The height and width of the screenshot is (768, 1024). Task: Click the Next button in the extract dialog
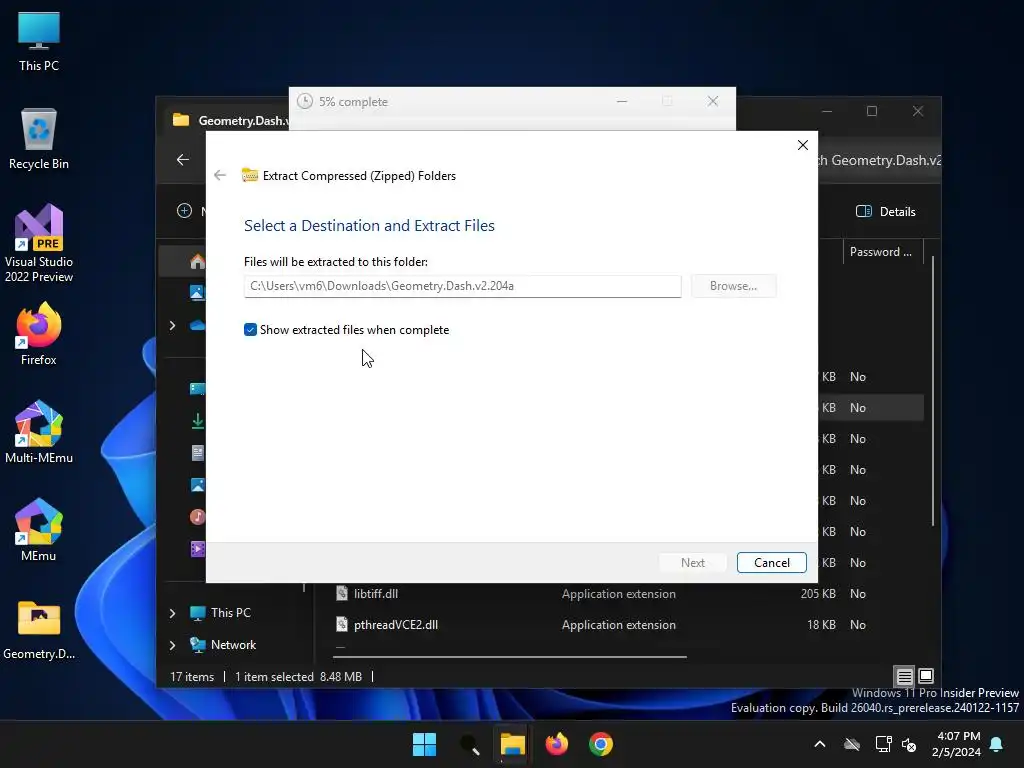(693, 563)
